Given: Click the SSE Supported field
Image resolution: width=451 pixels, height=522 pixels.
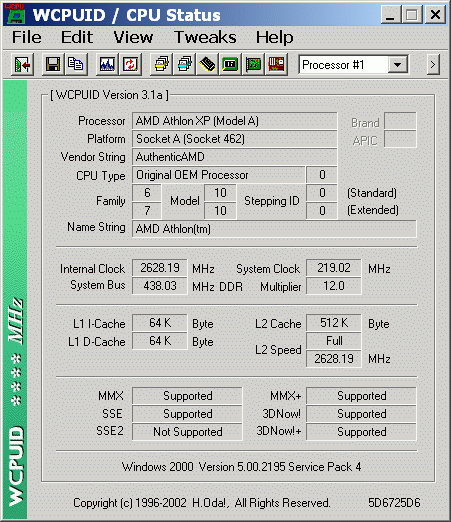Looking at the screenshot, I should click(187, 414).
